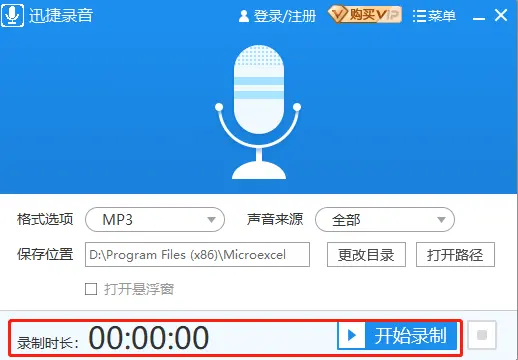Close the 迅捷录音 window

tap(501, 15)
